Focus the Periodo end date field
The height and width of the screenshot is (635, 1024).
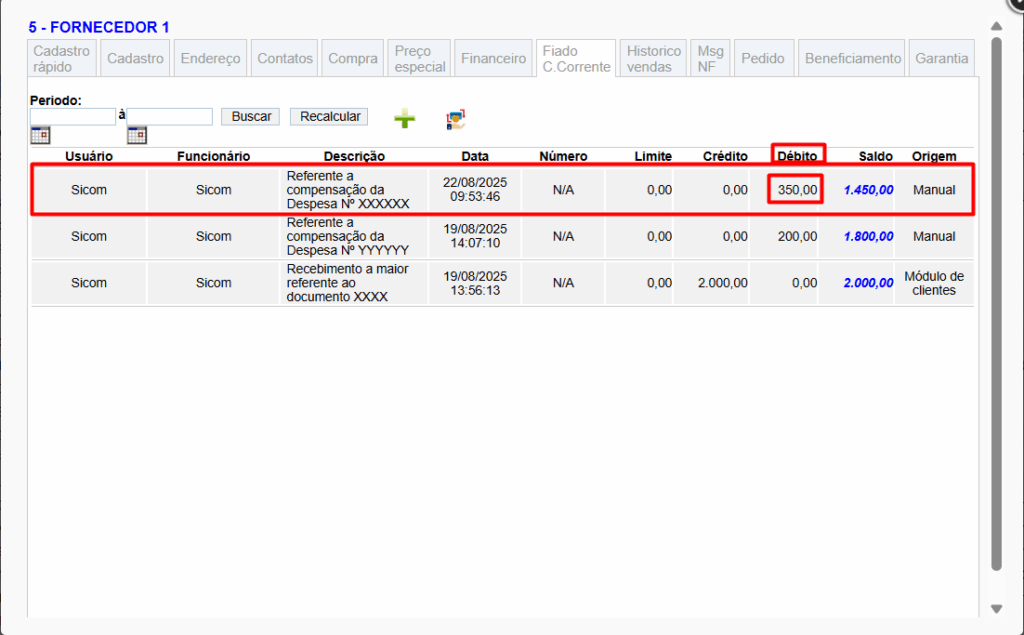point(170,117)
